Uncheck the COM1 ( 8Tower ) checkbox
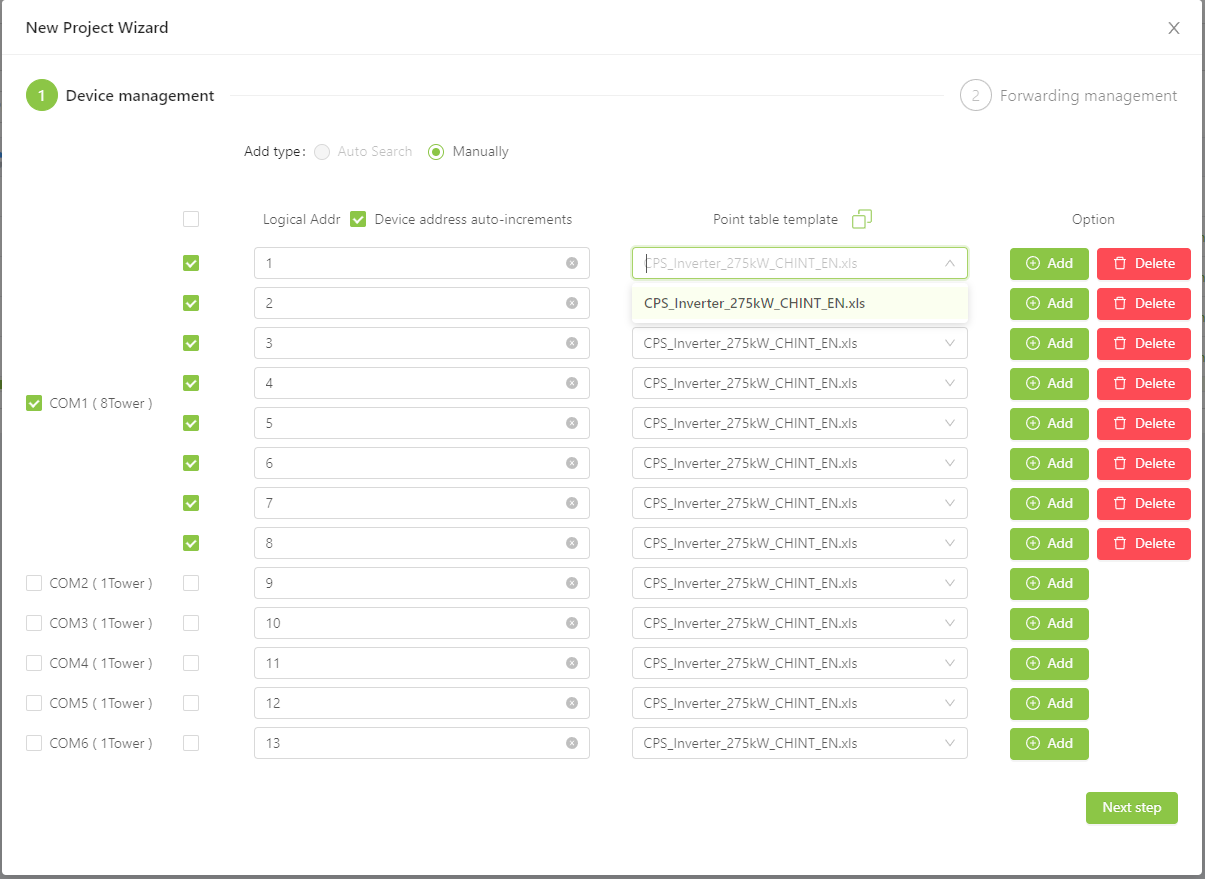Screen dimensions: 1205x879 pos(34,403)
